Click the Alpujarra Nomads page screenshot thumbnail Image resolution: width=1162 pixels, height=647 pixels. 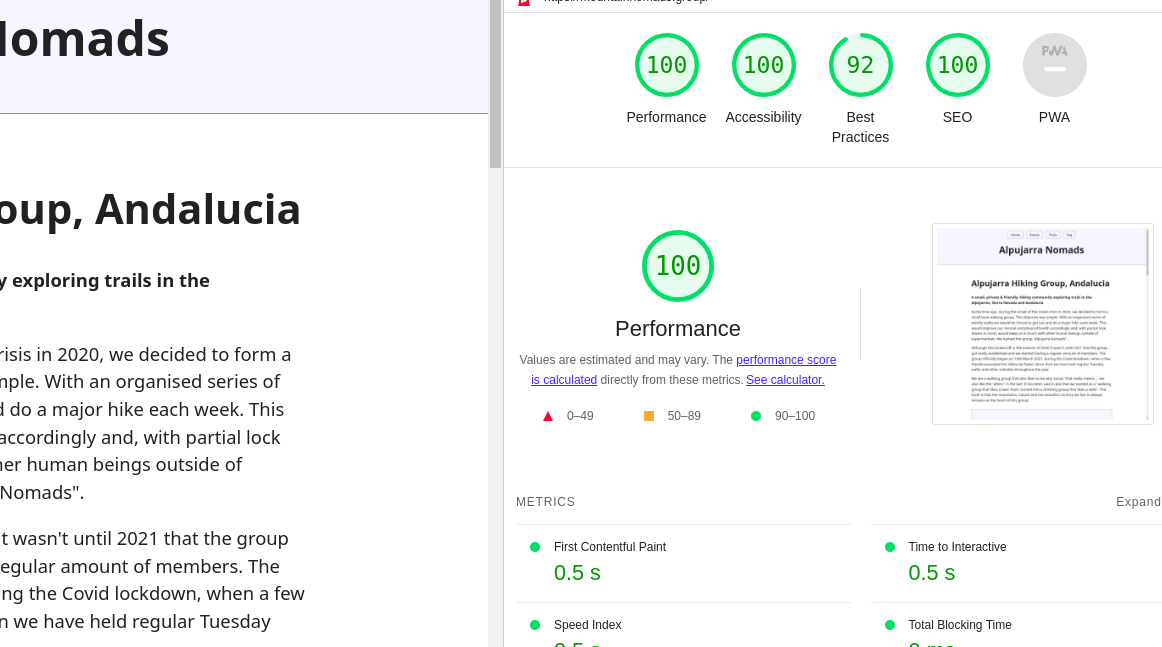[x=1042, y=323]
